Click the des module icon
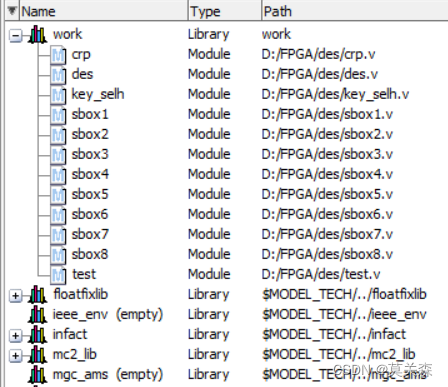This screenshot has width=448, height=387. pos(58,75)
